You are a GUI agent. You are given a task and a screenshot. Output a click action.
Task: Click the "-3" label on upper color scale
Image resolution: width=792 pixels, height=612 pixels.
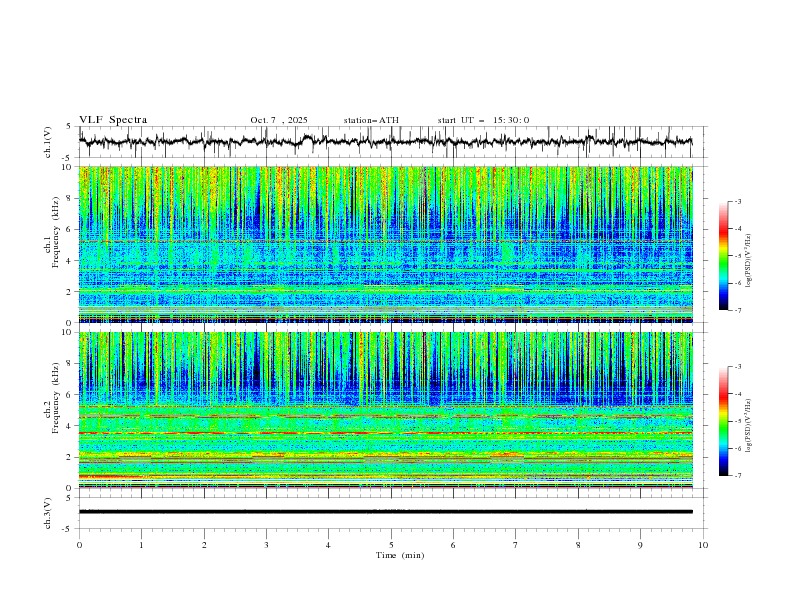[x=737, y=201]
